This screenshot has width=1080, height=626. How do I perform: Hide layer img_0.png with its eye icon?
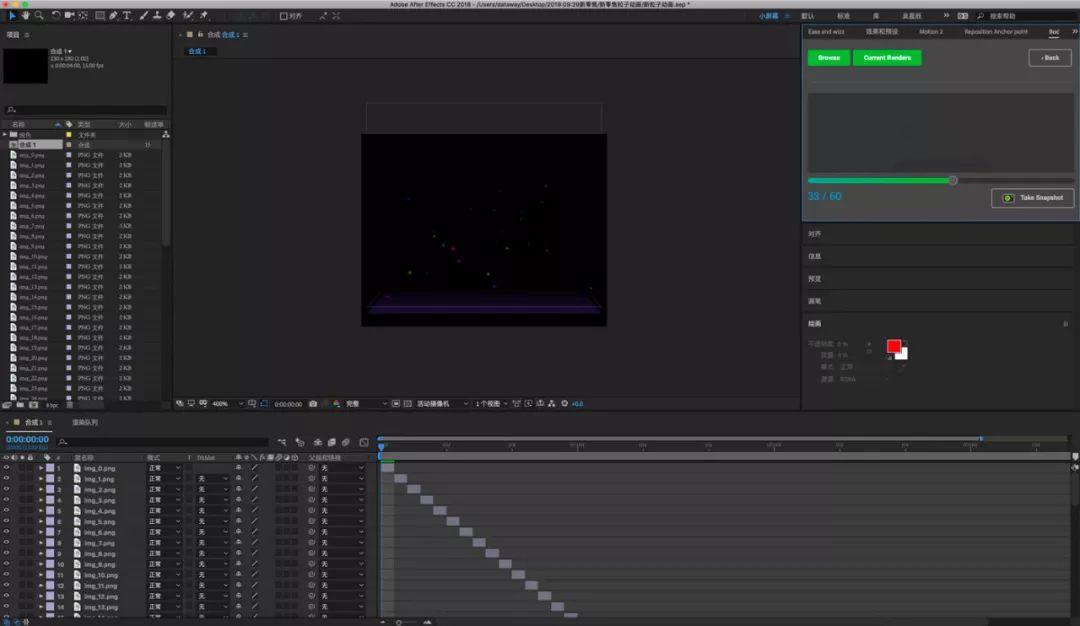tap(6, 468)
